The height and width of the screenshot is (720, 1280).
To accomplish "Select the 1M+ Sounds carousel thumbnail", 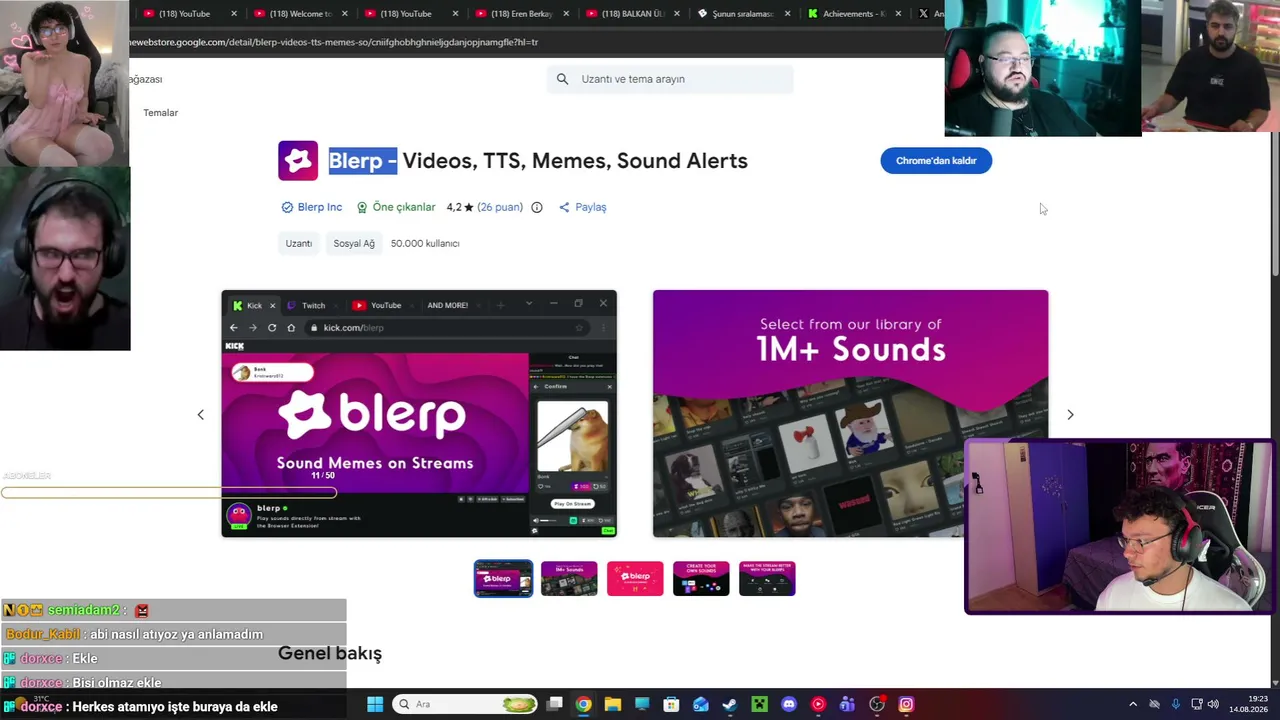I will 569,578.
